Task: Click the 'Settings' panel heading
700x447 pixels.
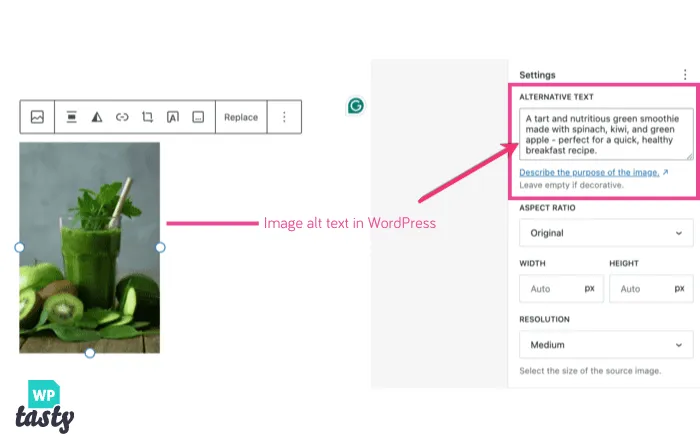Action: click(x=537, y=75)
